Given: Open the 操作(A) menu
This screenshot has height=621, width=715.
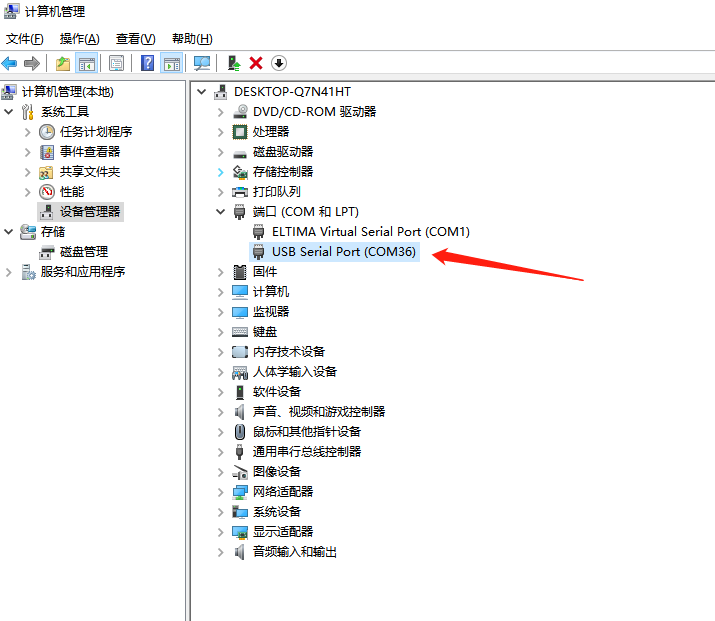Looking at the screenshot, I should [79, 39].
